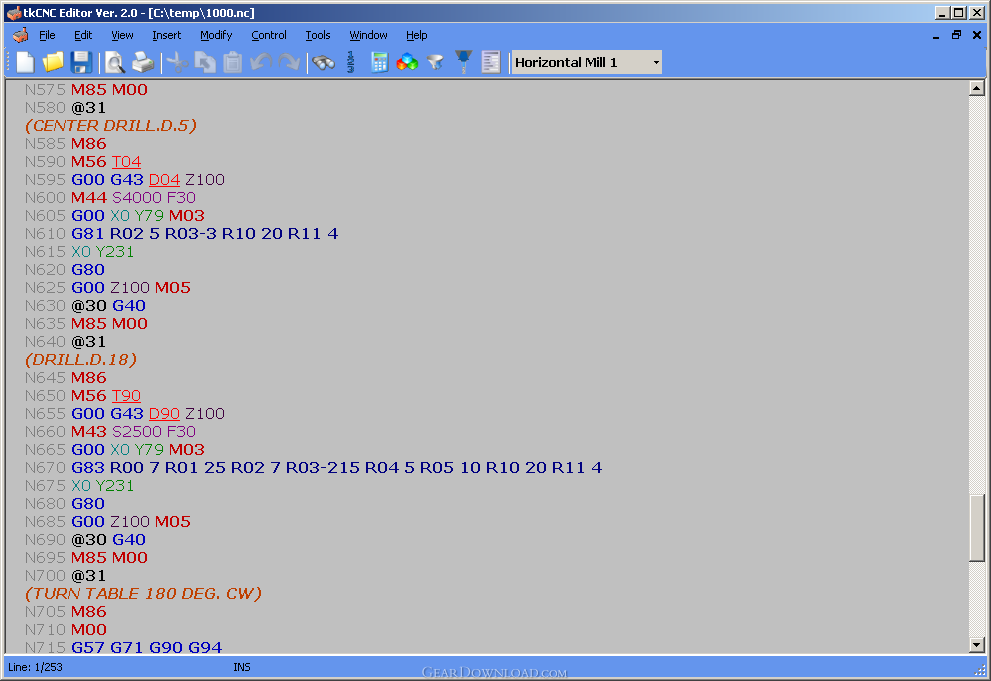Open the Edit menu

pos(83,35)
